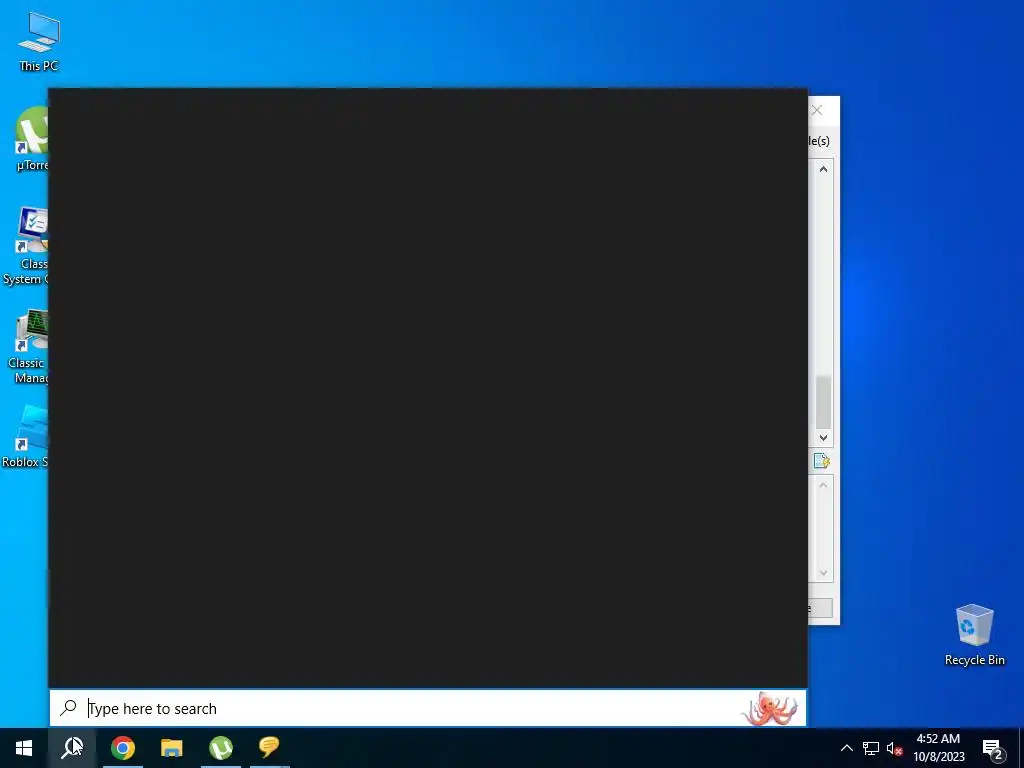Select the Roblox desktop shortcut

pos(25,436)
